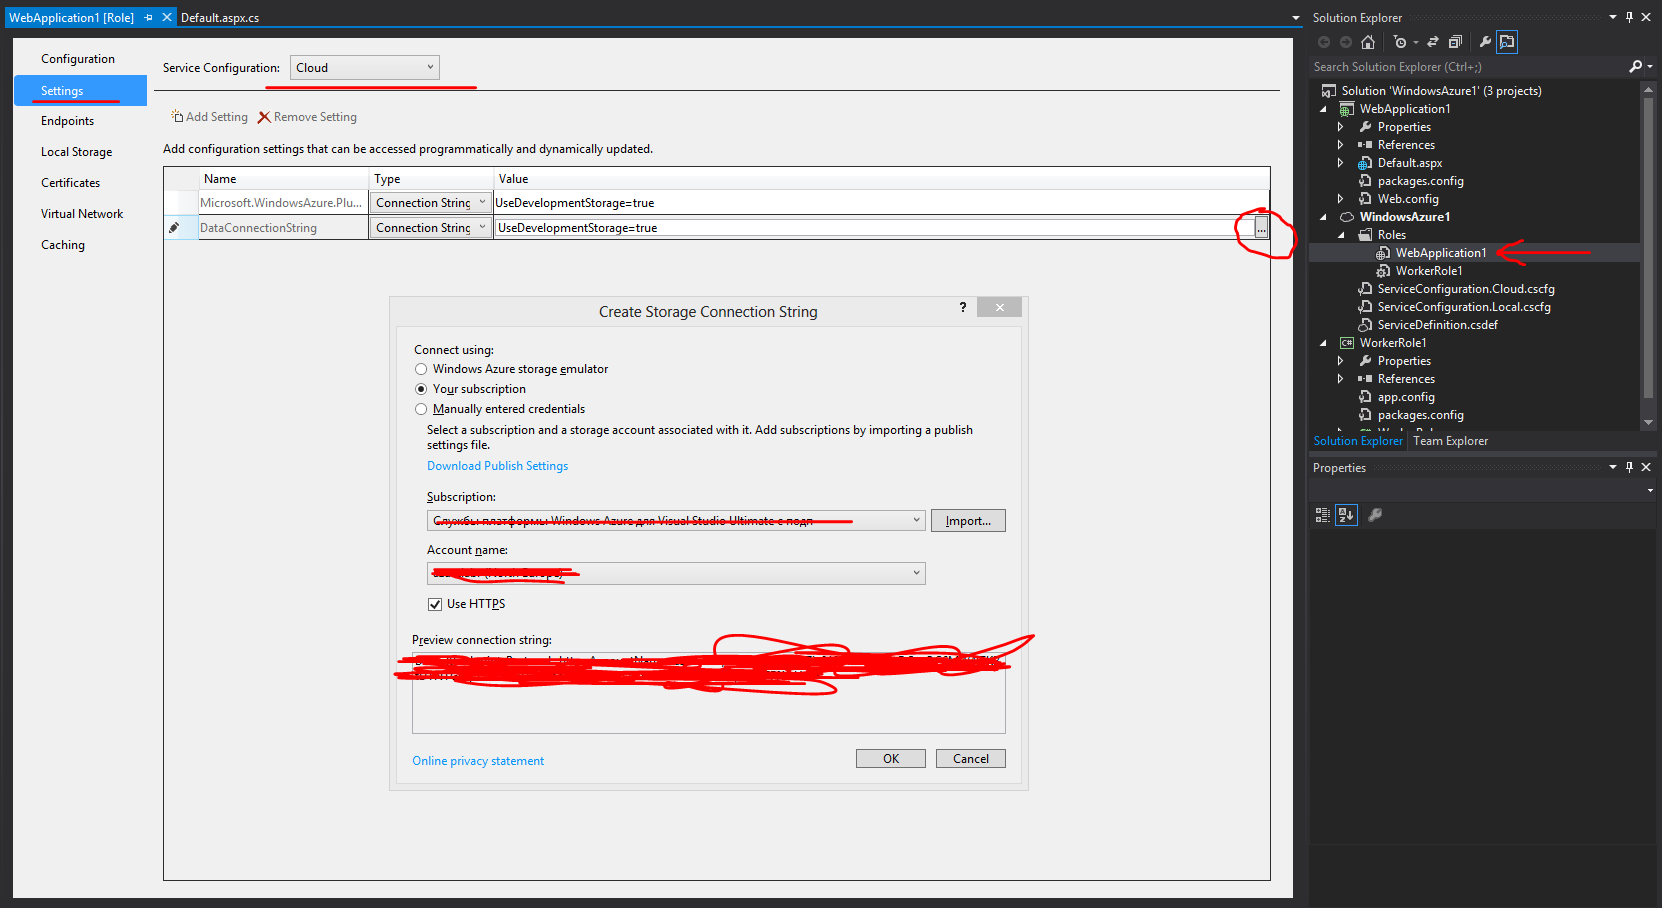
Task: Open the Settings page tab
Action: click(x=80, y=90)
